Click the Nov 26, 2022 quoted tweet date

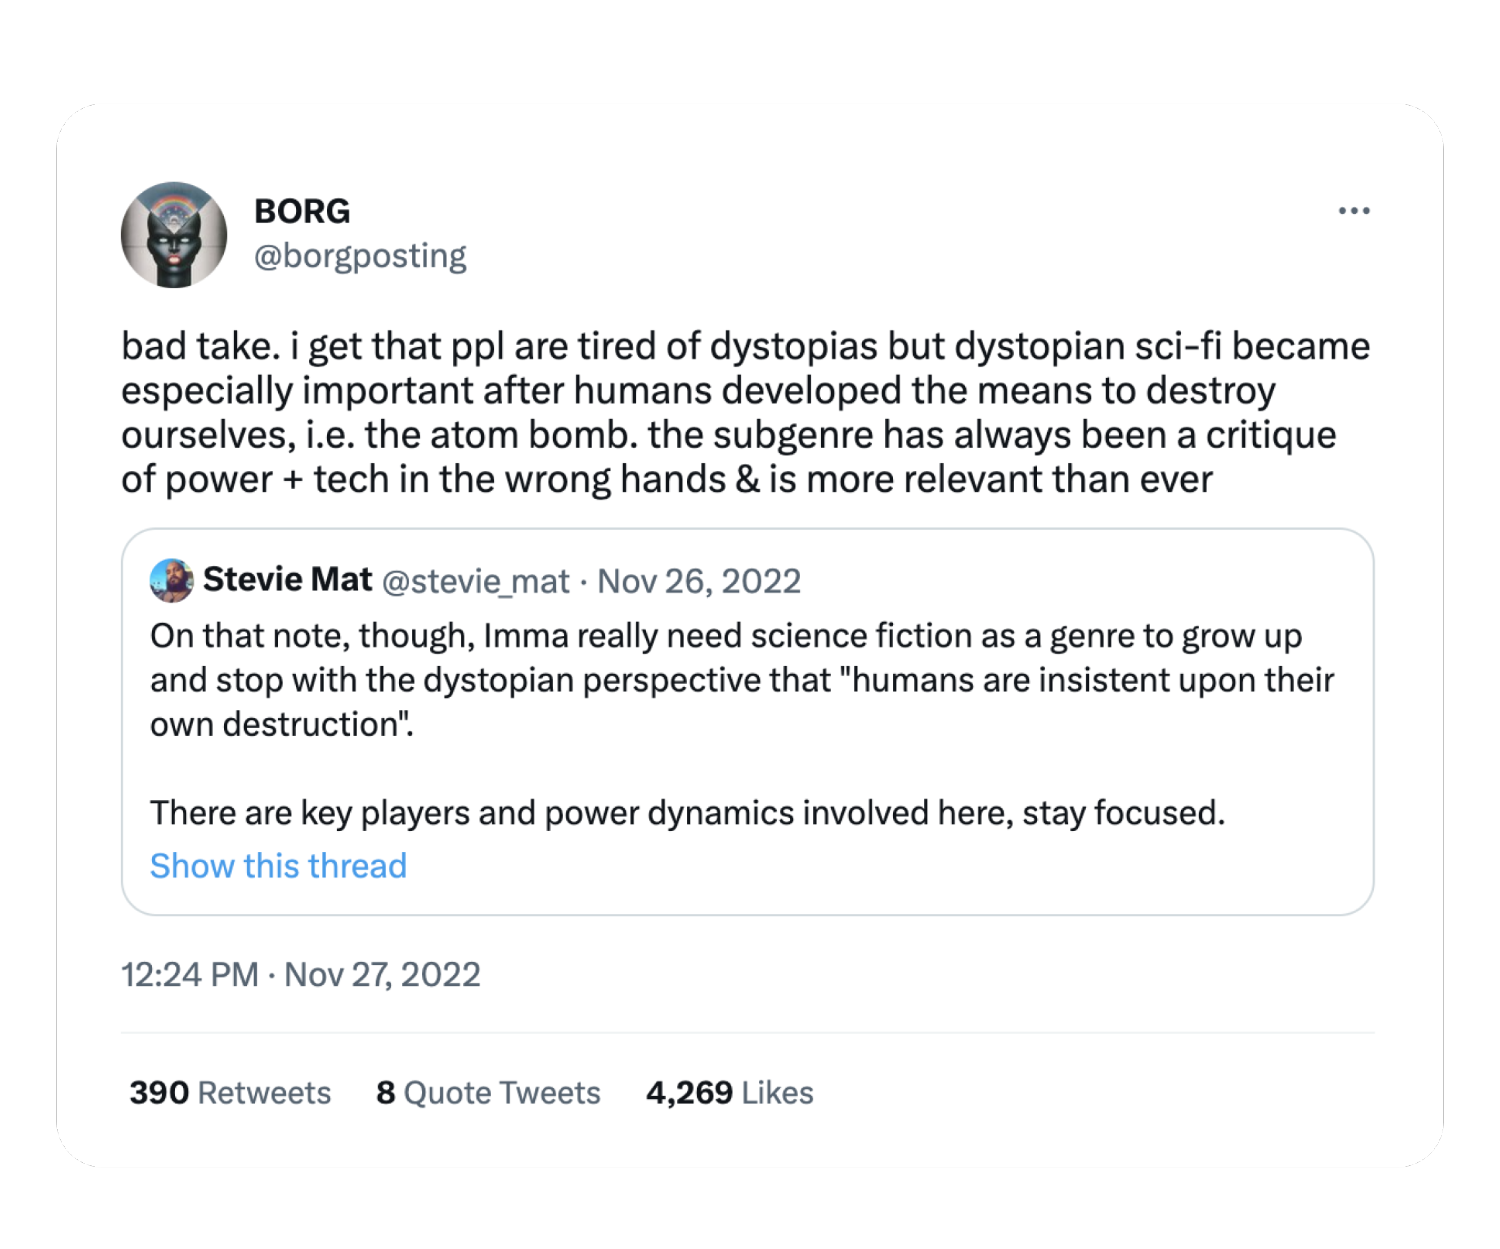[699, 581]
